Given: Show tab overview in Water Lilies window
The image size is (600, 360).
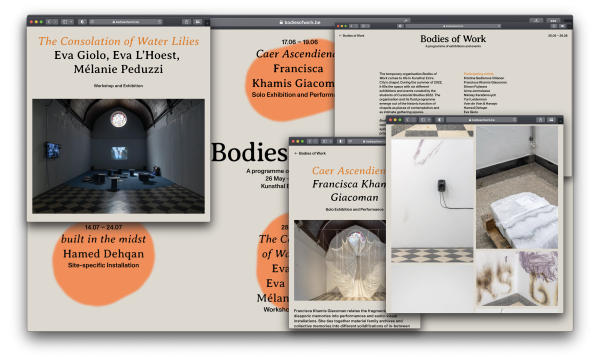Looking at the screenshot, I should click(x=197, y=22).
